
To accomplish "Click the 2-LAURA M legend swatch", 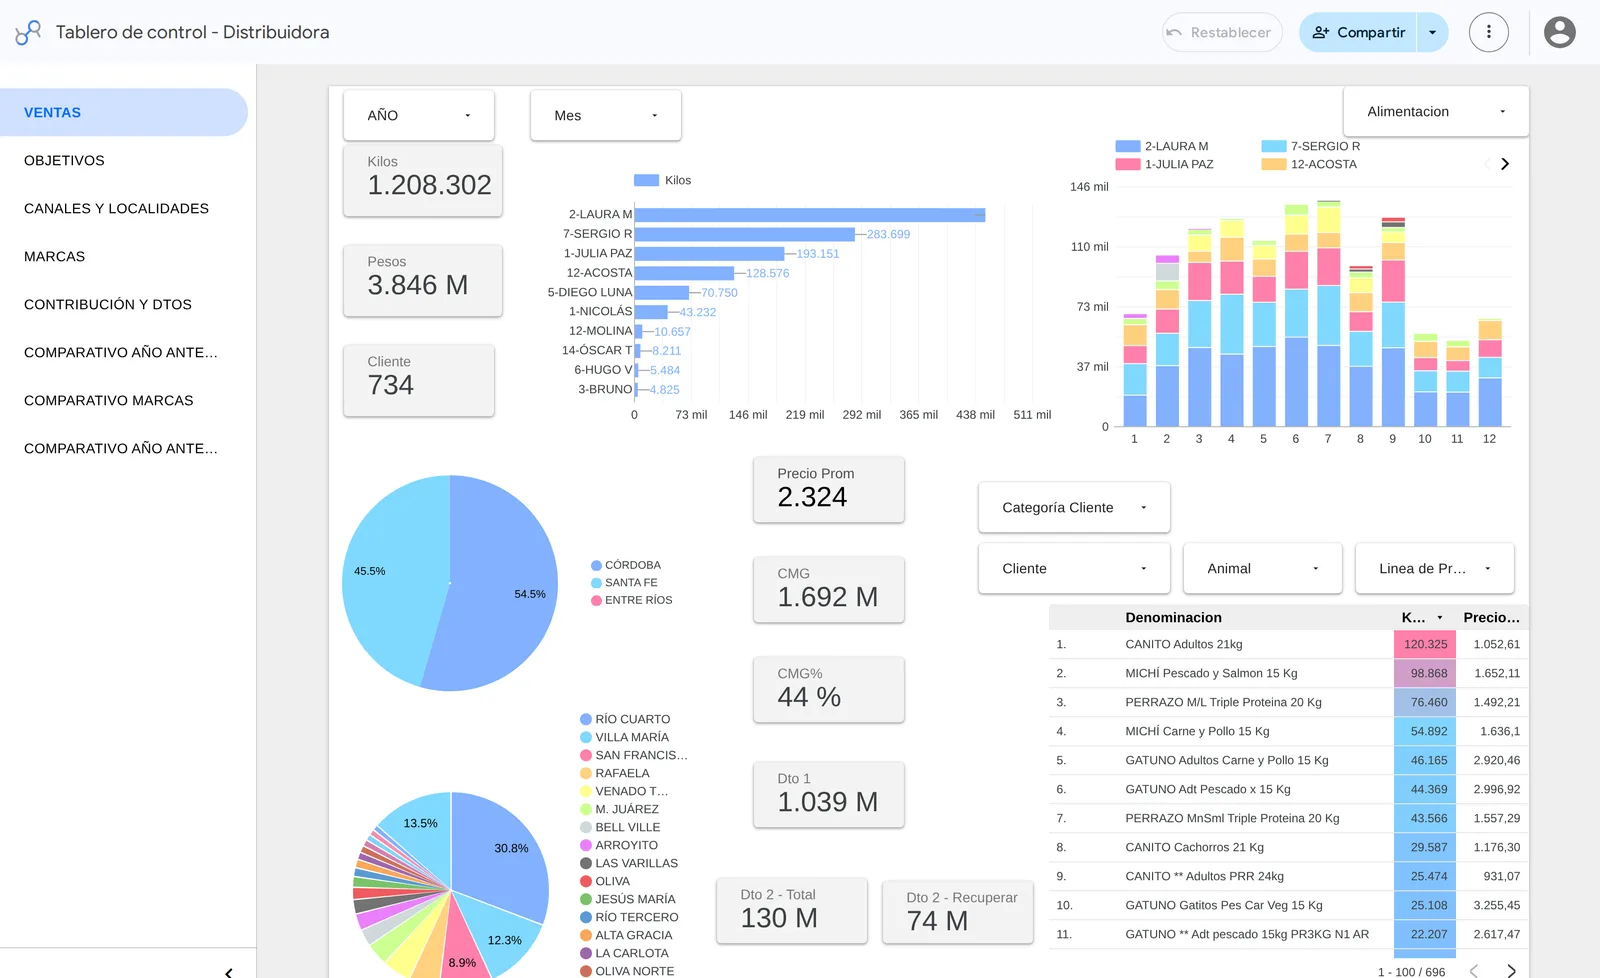I will [x=1128, y=146].
